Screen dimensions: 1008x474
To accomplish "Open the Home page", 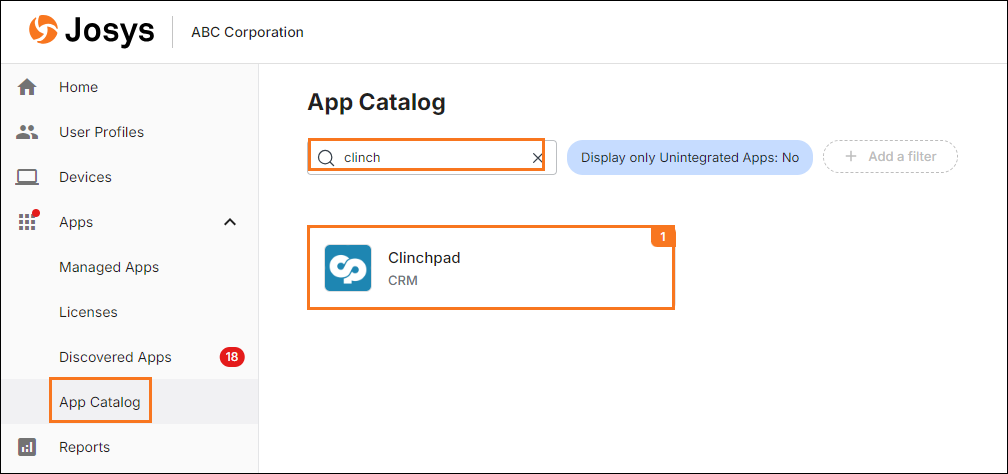I will point(78,87).
